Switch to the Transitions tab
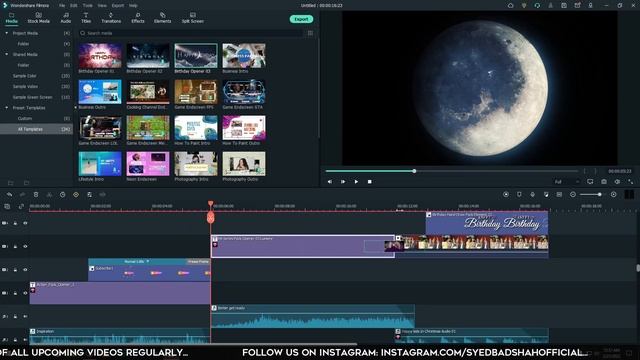 pos(111,18)
